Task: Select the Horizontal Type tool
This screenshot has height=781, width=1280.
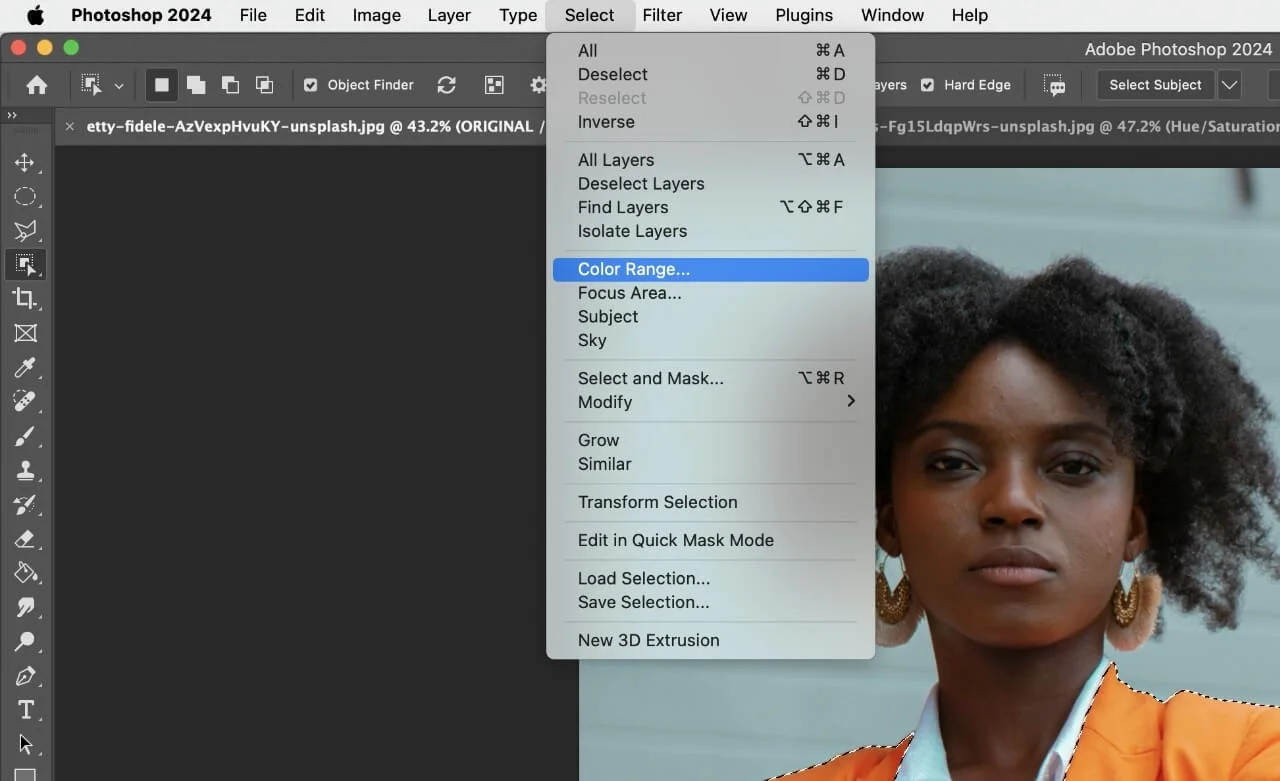Action: tap(25, 710)
